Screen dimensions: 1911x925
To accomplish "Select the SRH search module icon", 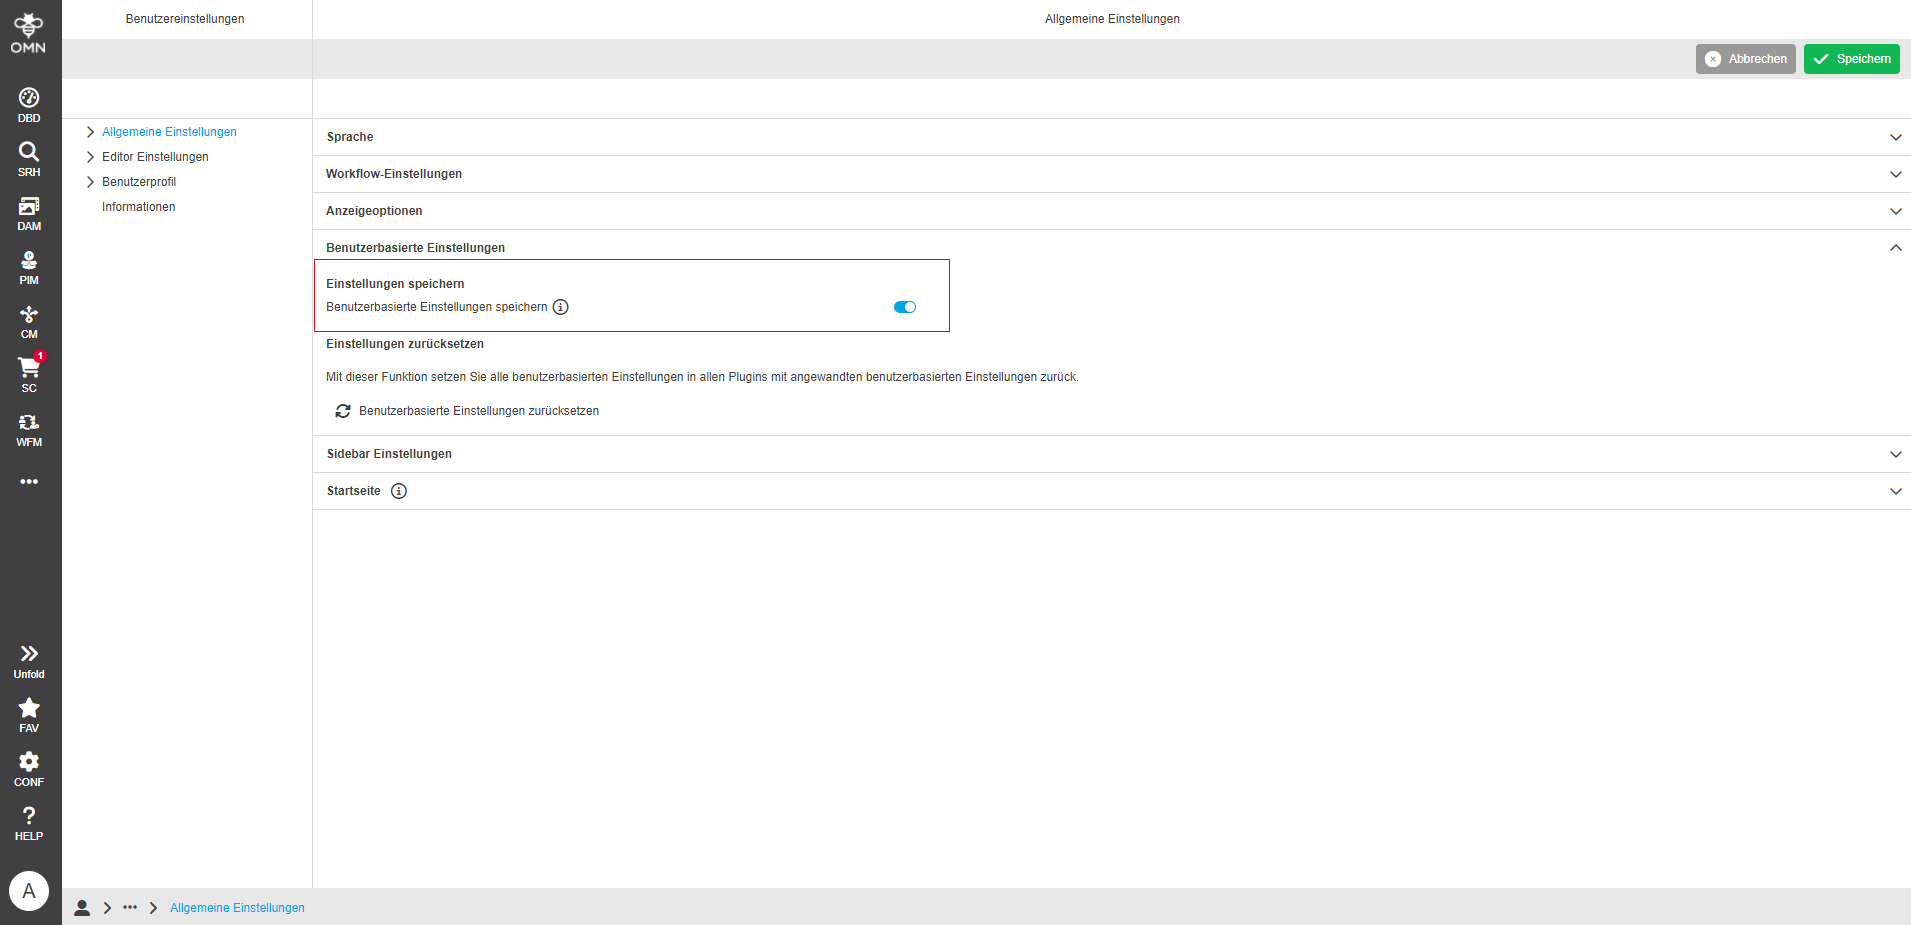I will tap(28, 158).
